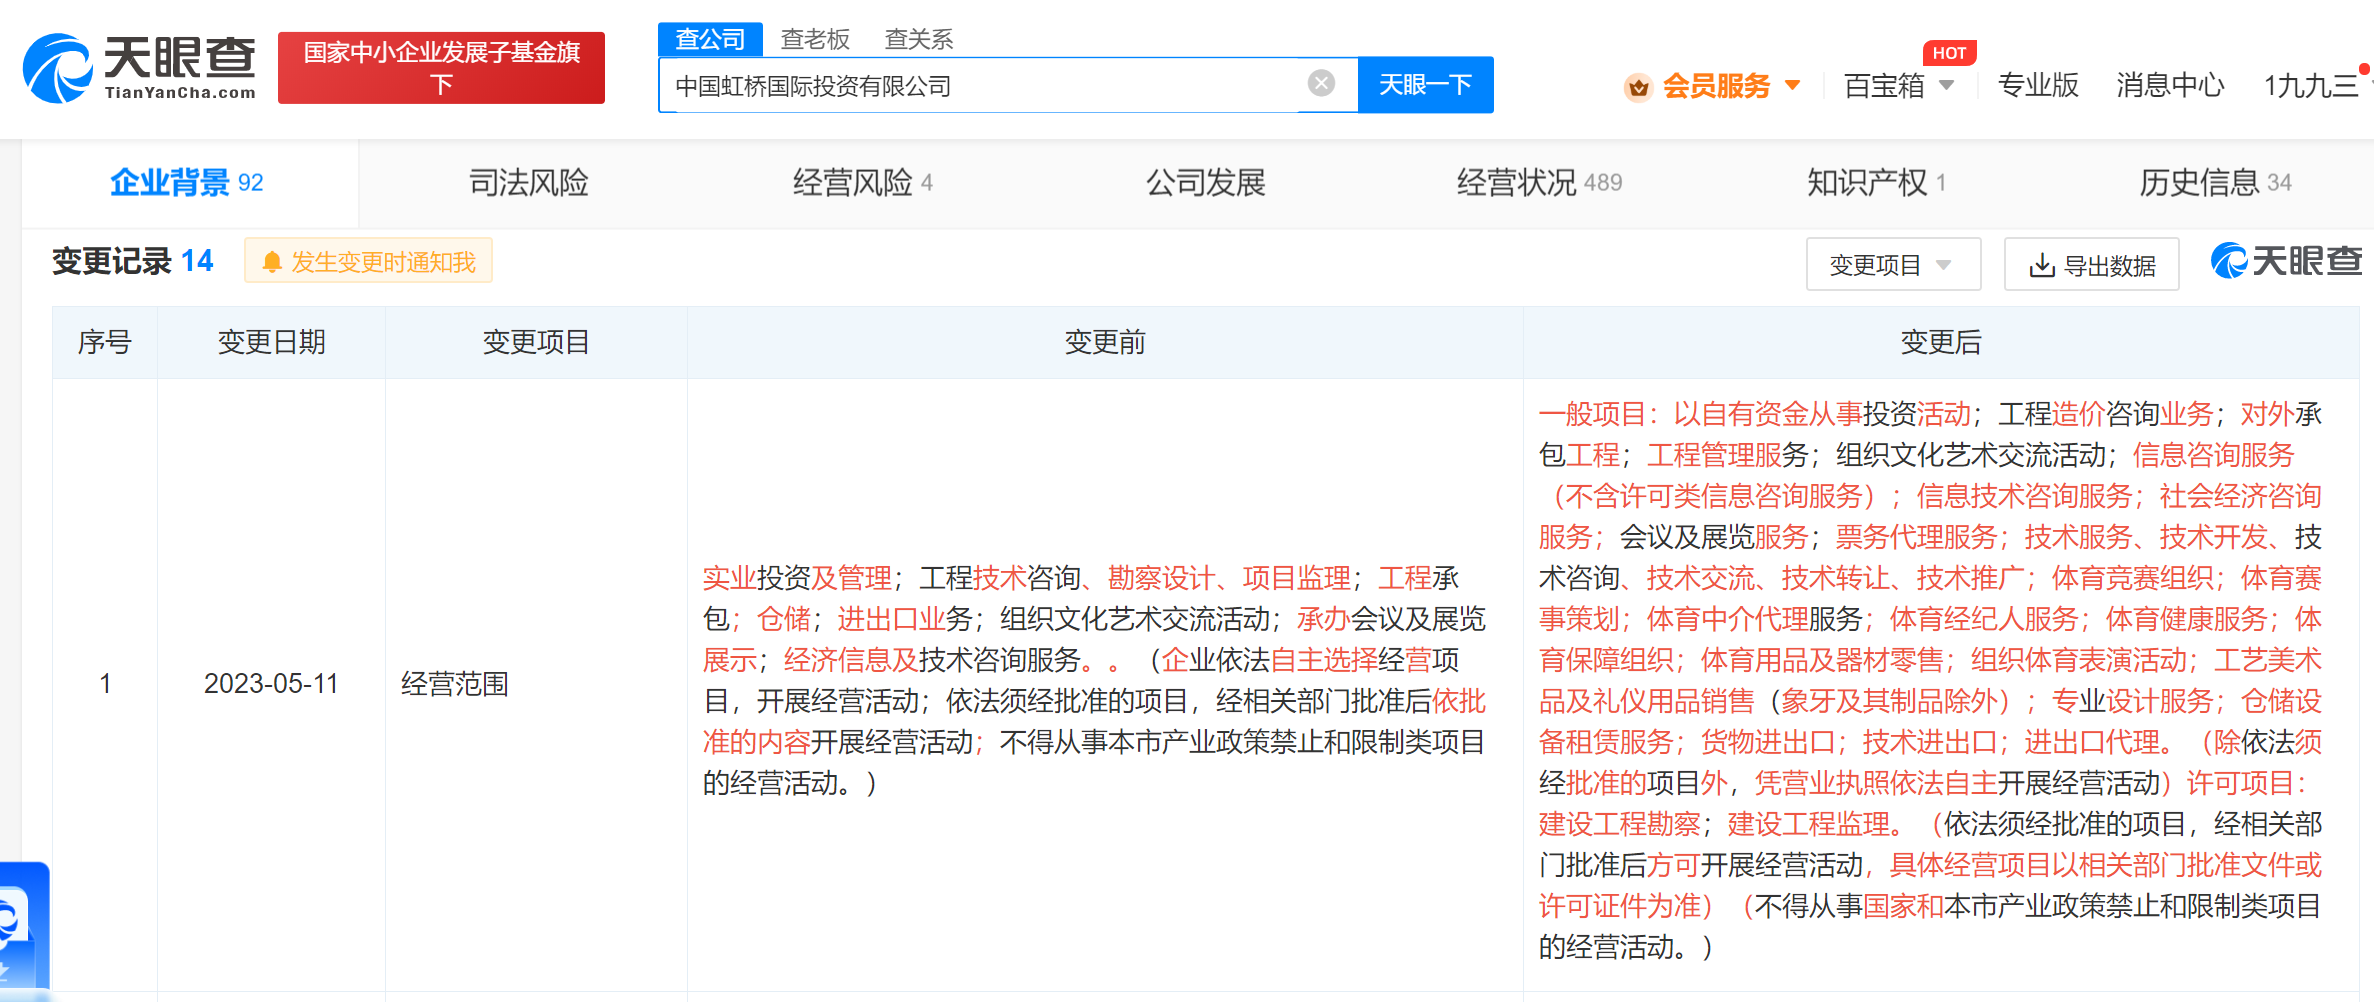The image size is (2374, 1002).
Task: Click the 变更项目 column header
Action: 536,342
